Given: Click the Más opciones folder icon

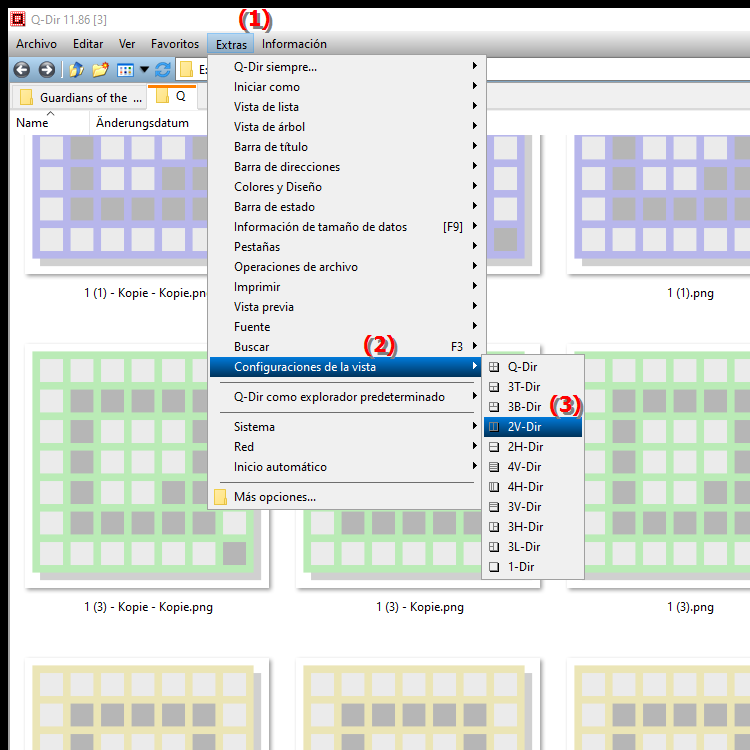Looking at the screenshot, I should click(x=221, y=497).
